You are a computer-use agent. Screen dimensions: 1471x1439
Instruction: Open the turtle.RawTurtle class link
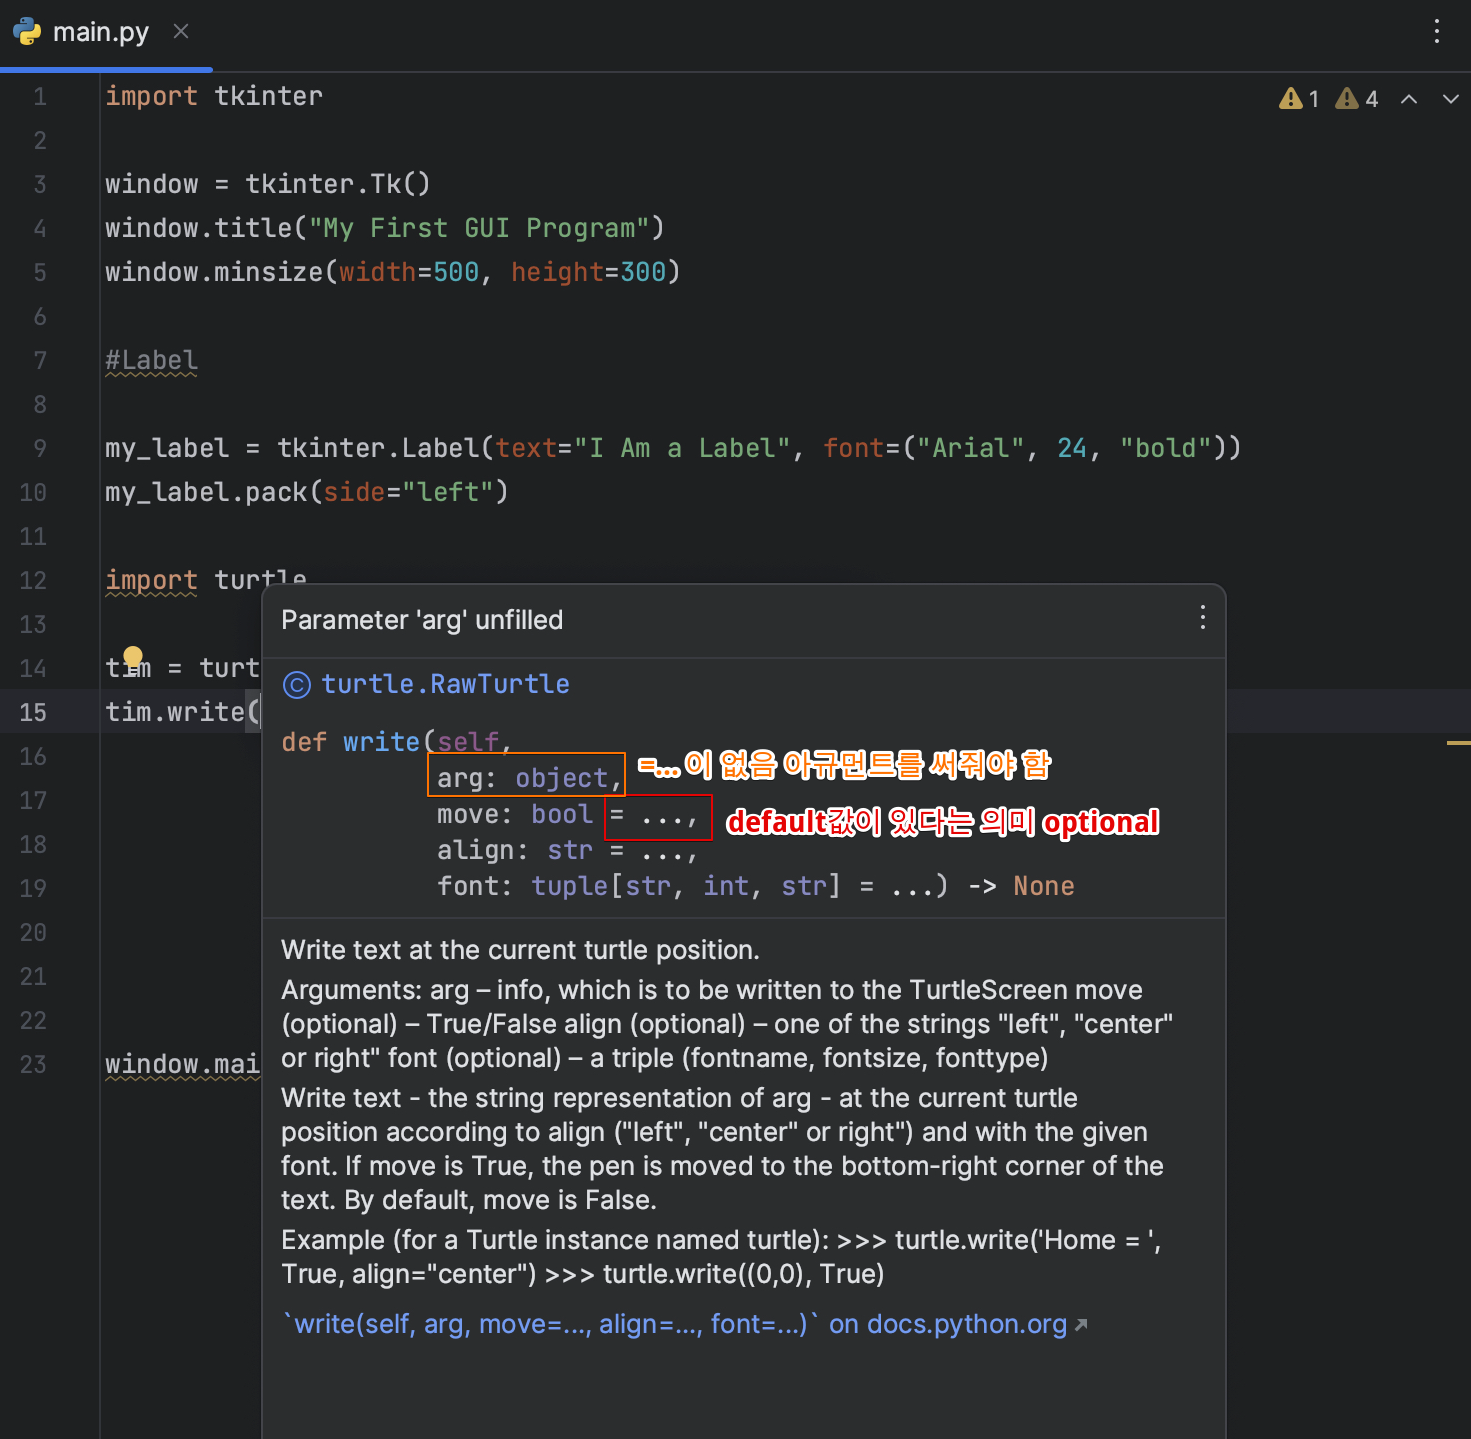click(445, 684)
